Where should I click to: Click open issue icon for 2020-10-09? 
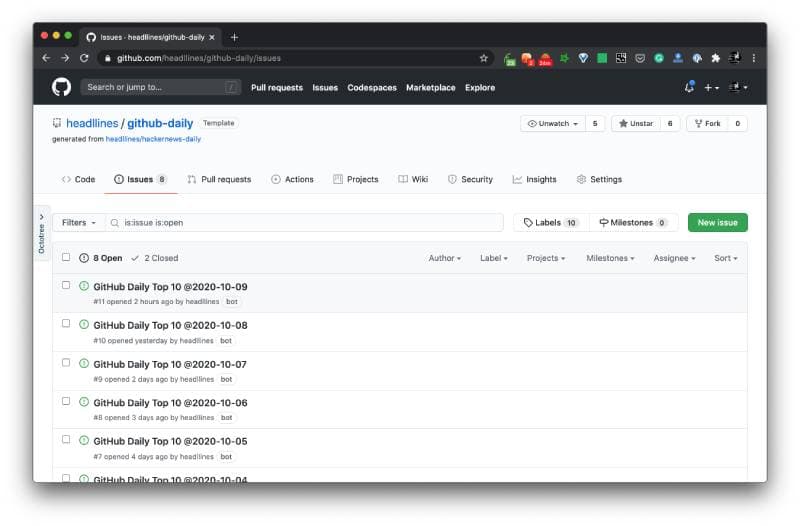click(x=84, y=286)
